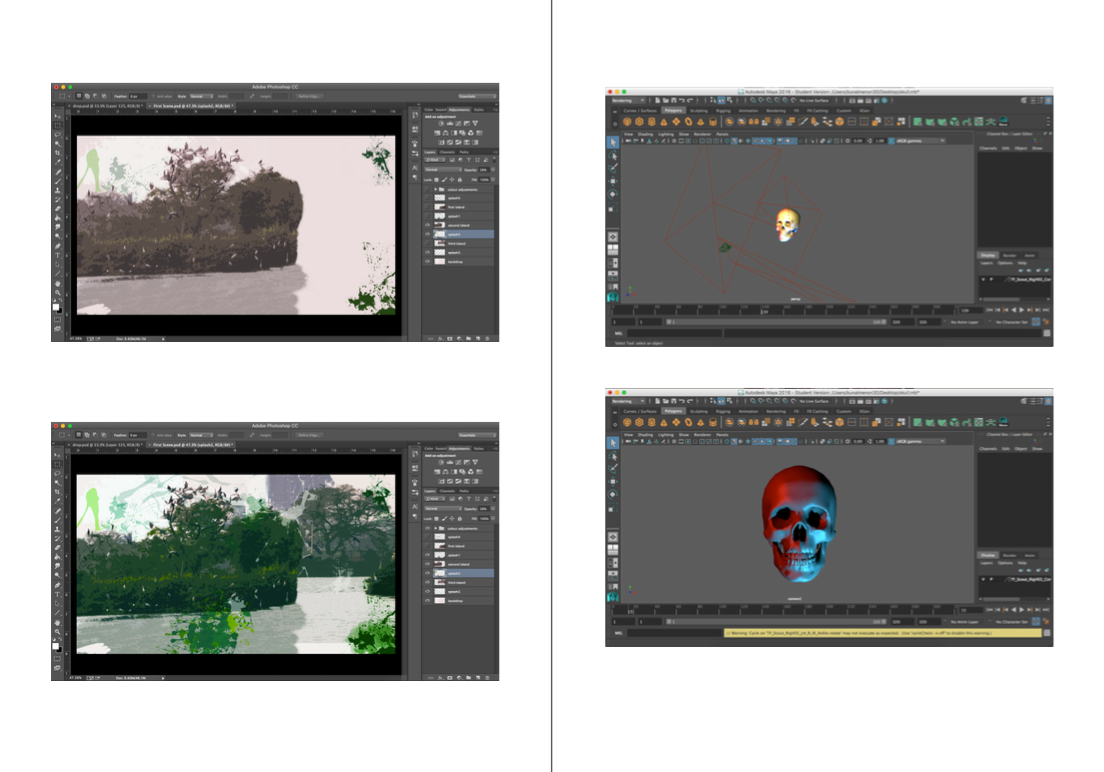
Task: Click Feather input field in top Photoshop options bar
Action: point(138,96)
